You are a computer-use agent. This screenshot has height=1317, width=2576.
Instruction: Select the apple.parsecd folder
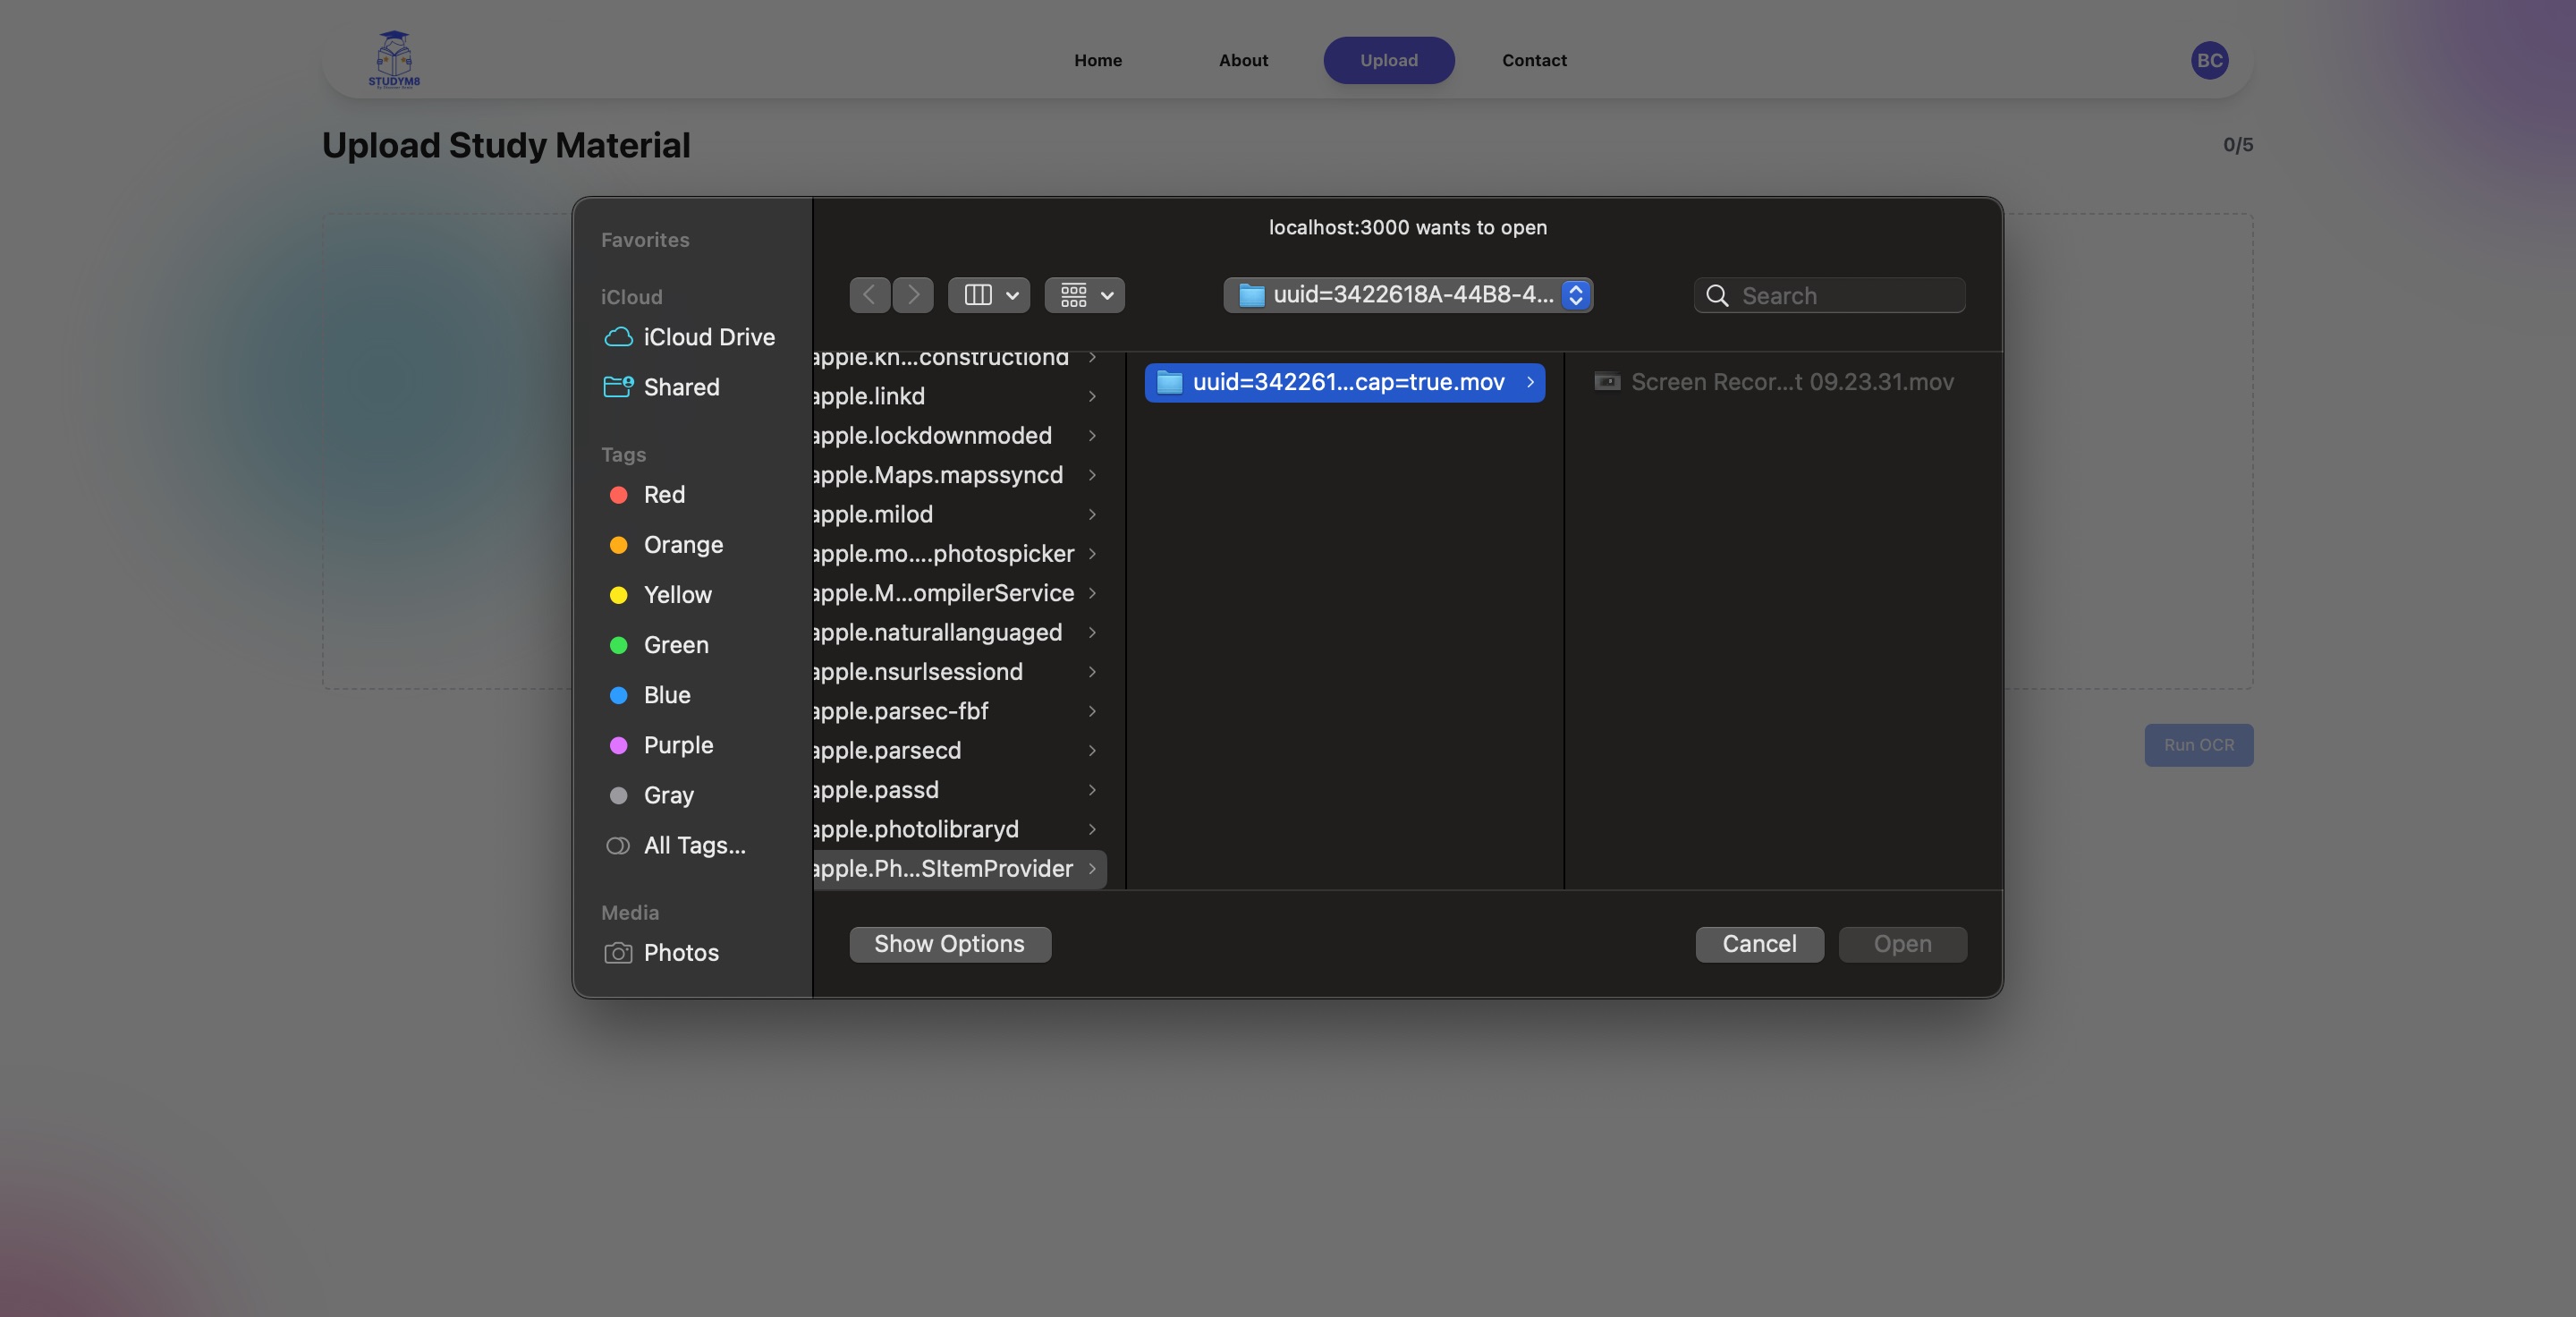click(959, 750)
